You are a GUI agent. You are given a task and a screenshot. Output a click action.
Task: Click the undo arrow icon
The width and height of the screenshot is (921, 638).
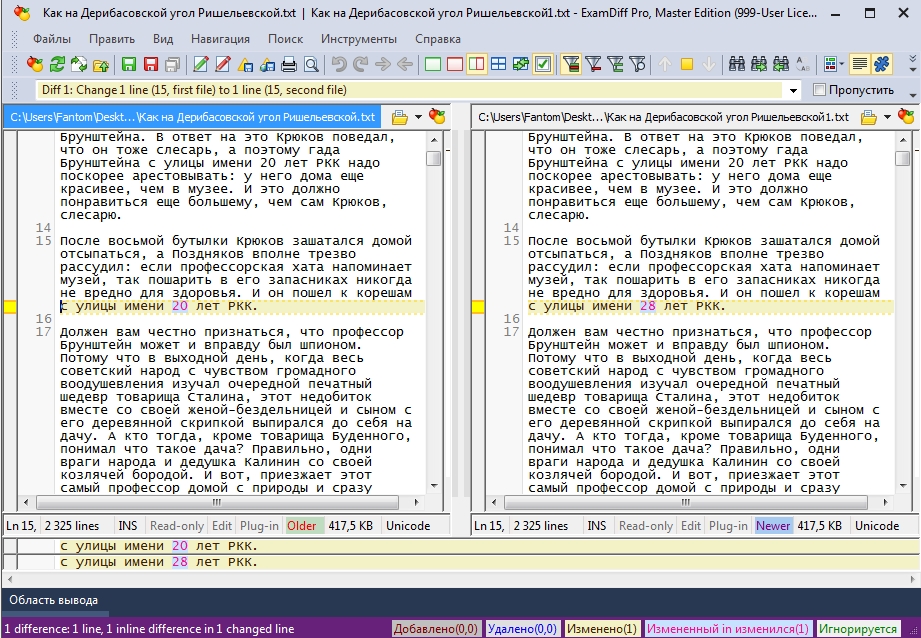[x=339, y=64]
